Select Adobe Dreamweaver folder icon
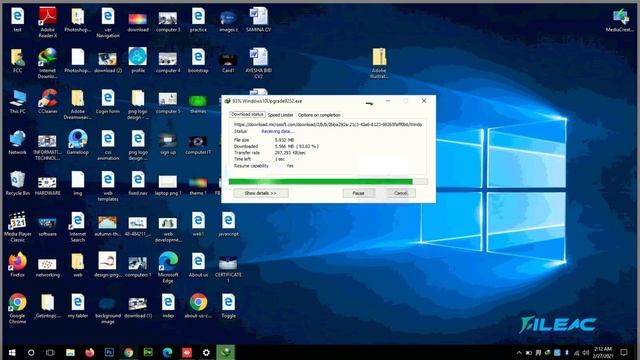The height and width of the screenshot is (360, 640). [x=78, y=104]
